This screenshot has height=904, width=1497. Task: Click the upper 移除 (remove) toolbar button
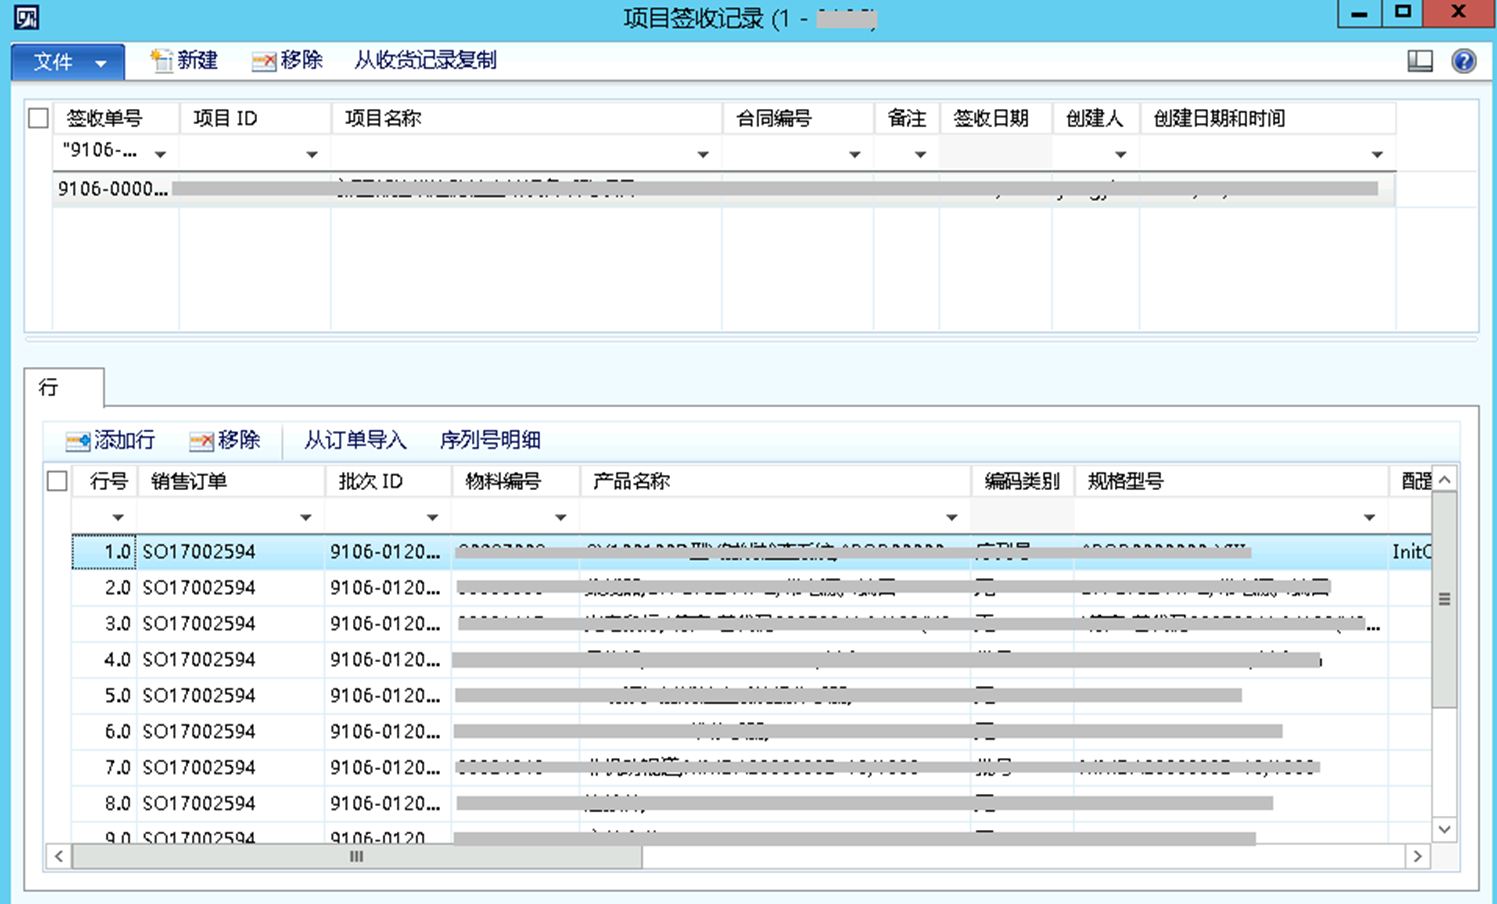click(x=287, y=61)
